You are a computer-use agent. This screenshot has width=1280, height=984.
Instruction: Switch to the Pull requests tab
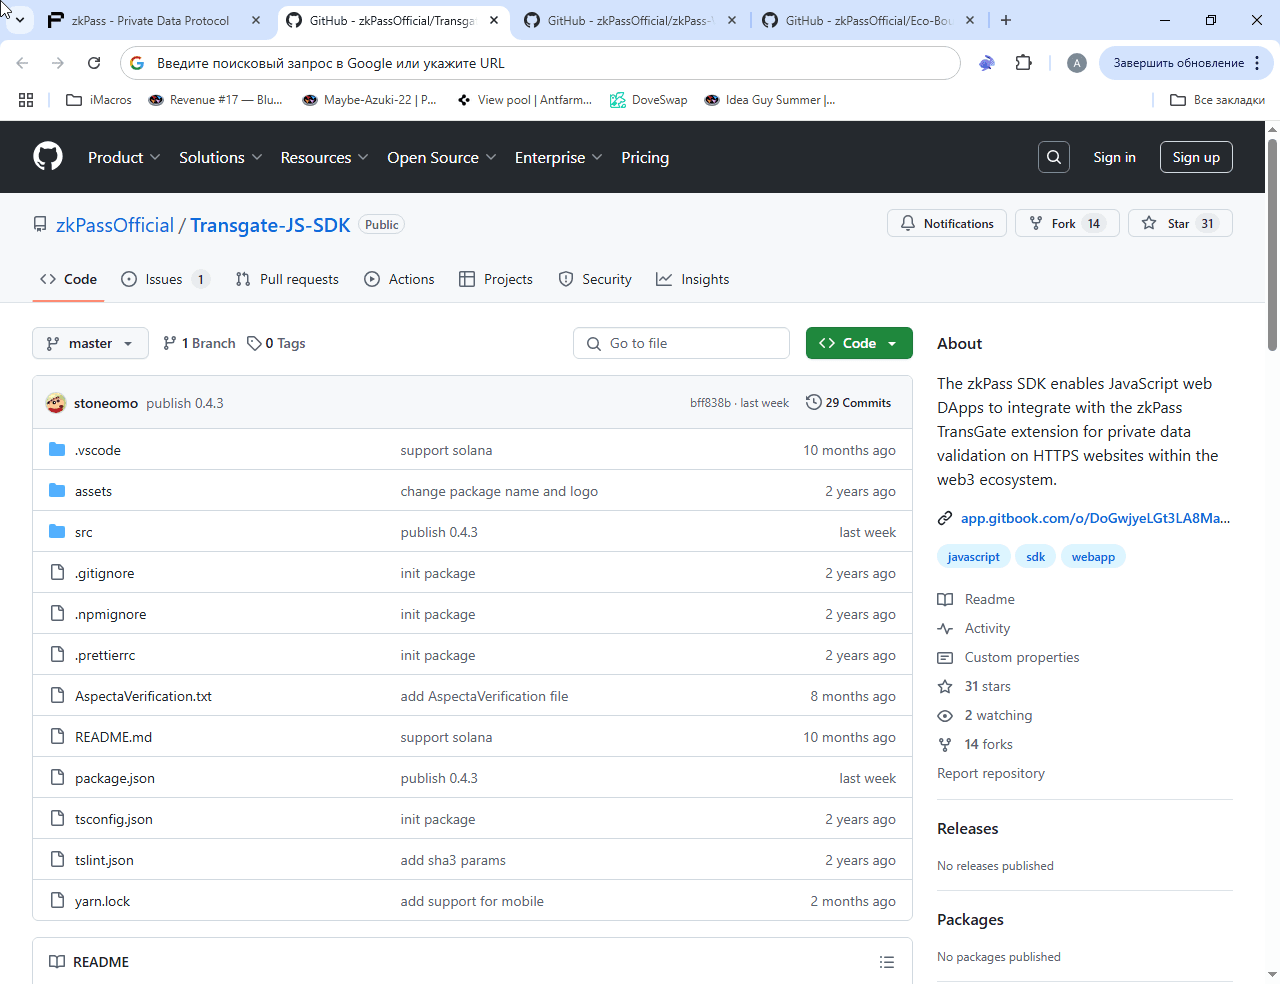287,279
